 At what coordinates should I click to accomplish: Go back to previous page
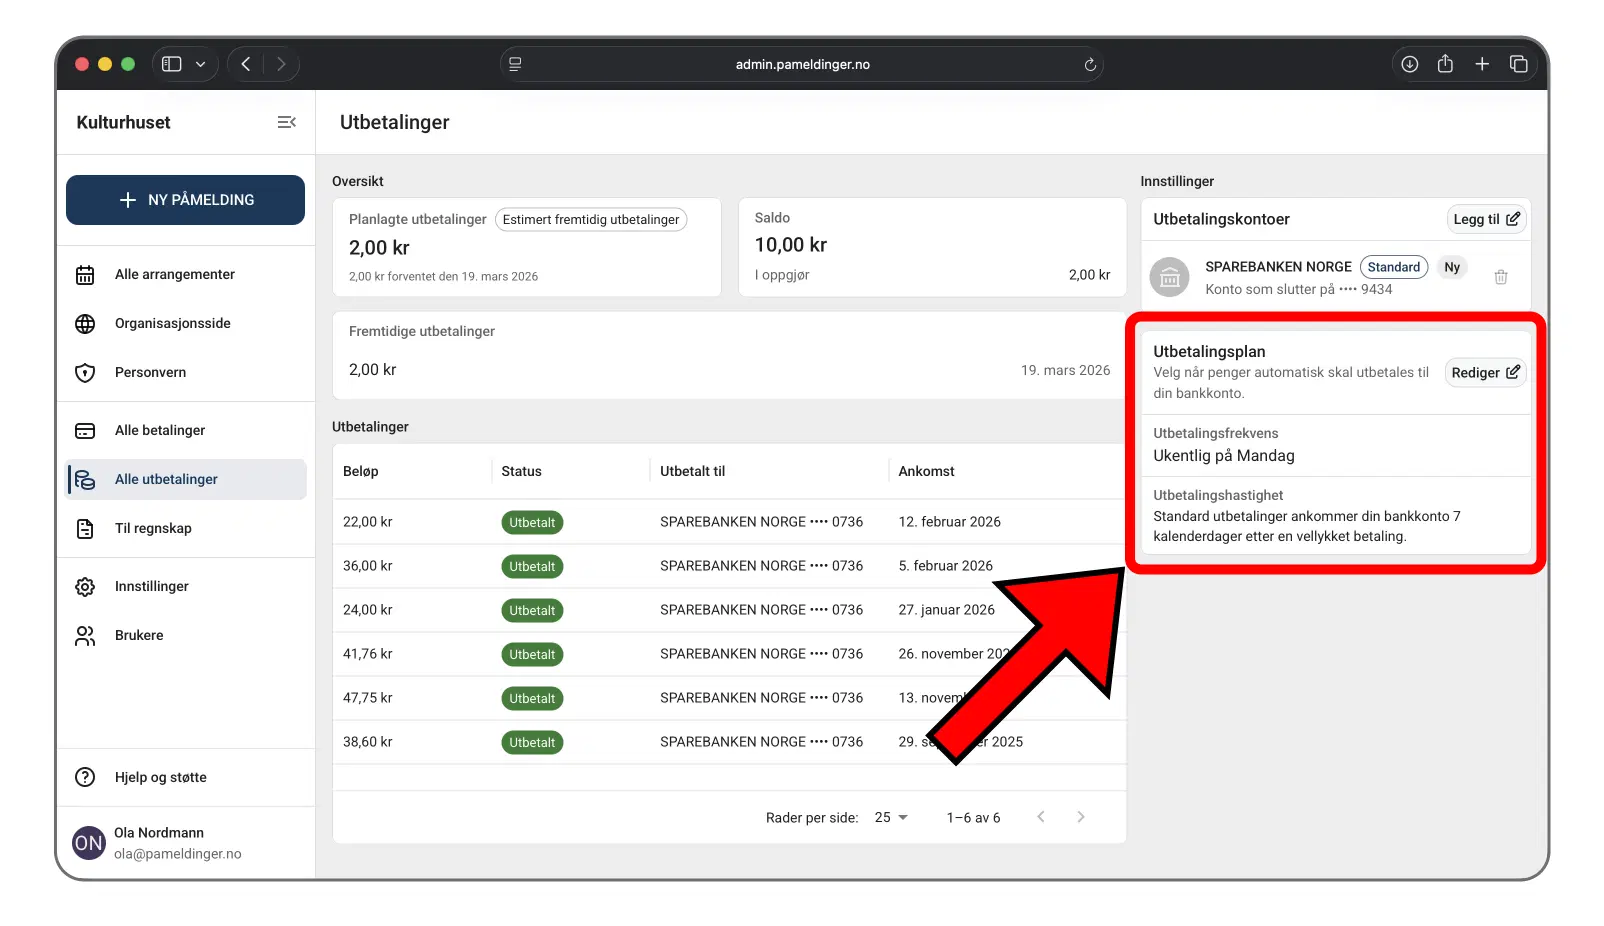[246, 64]
